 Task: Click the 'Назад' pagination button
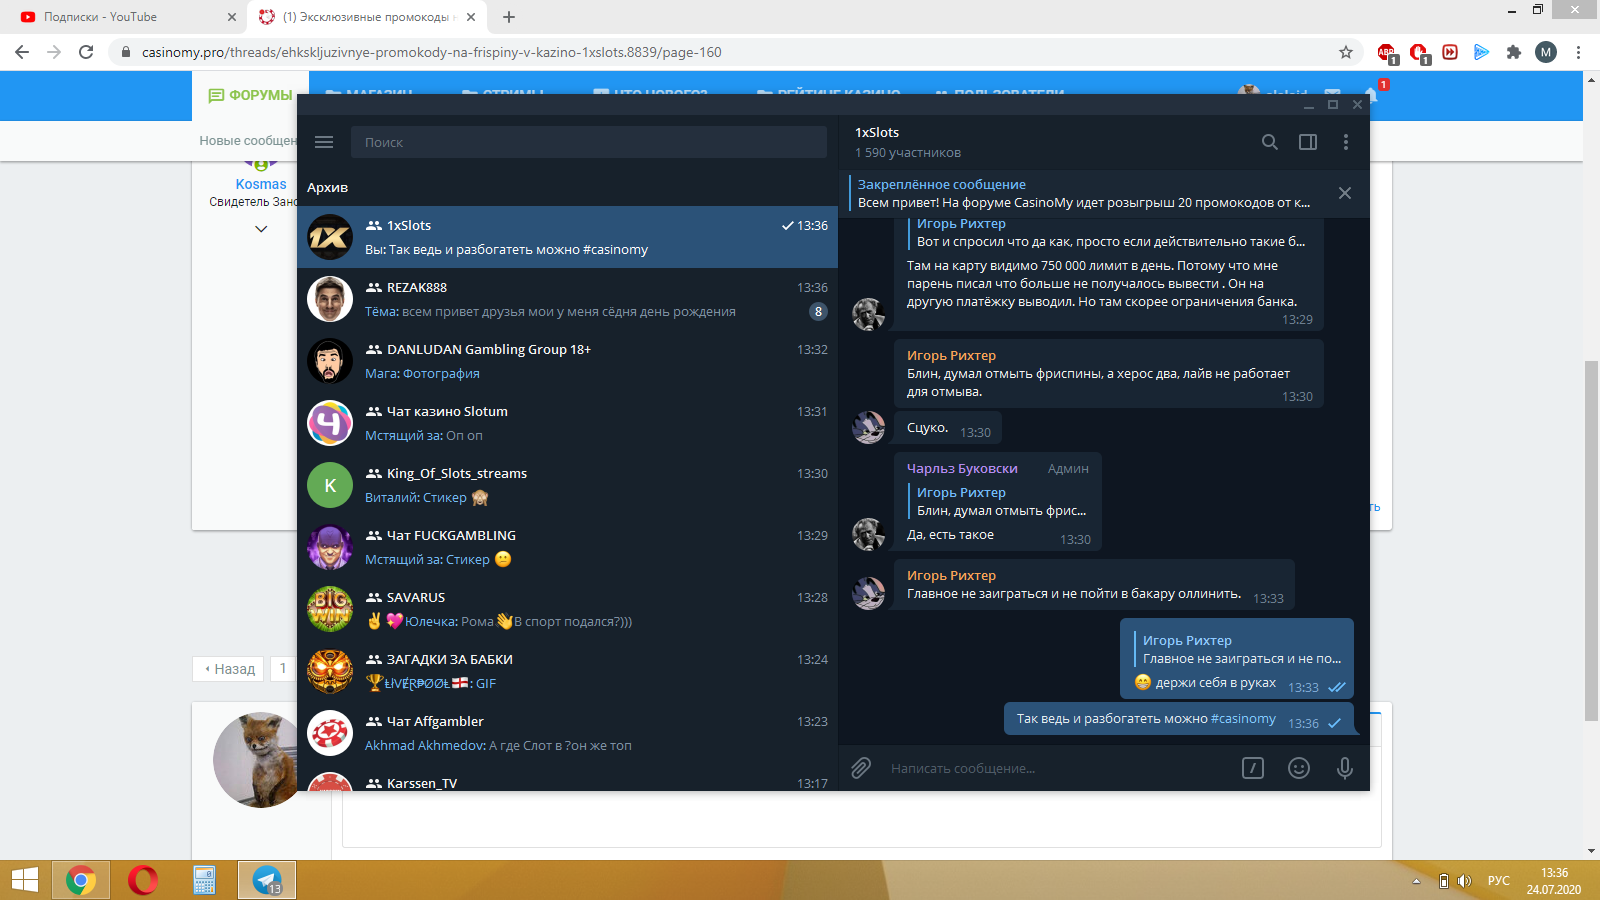229,669
